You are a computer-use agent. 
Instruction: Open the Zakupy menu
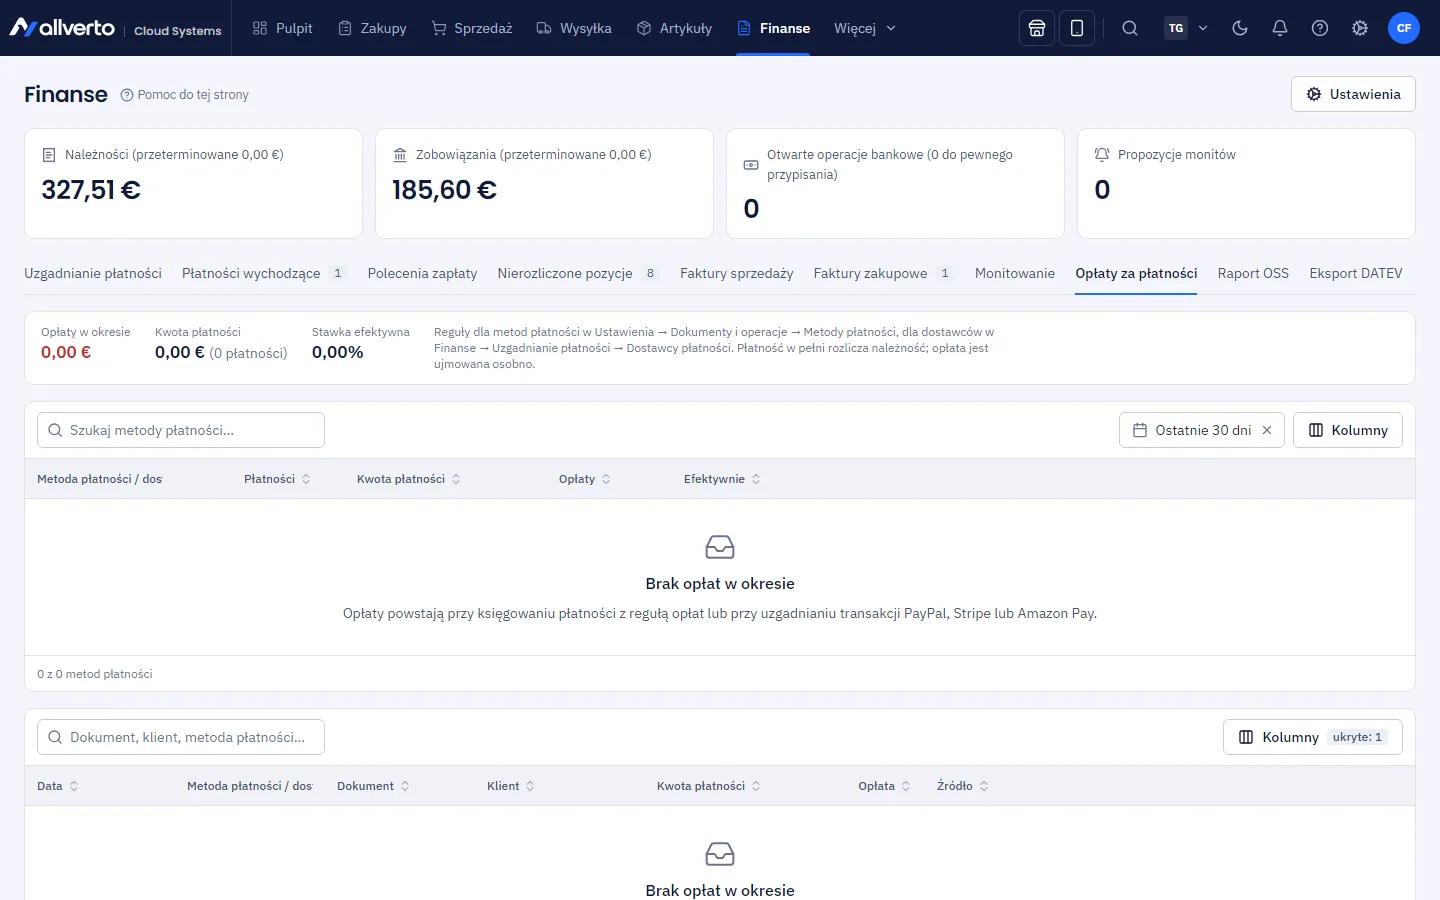point(373,28)
